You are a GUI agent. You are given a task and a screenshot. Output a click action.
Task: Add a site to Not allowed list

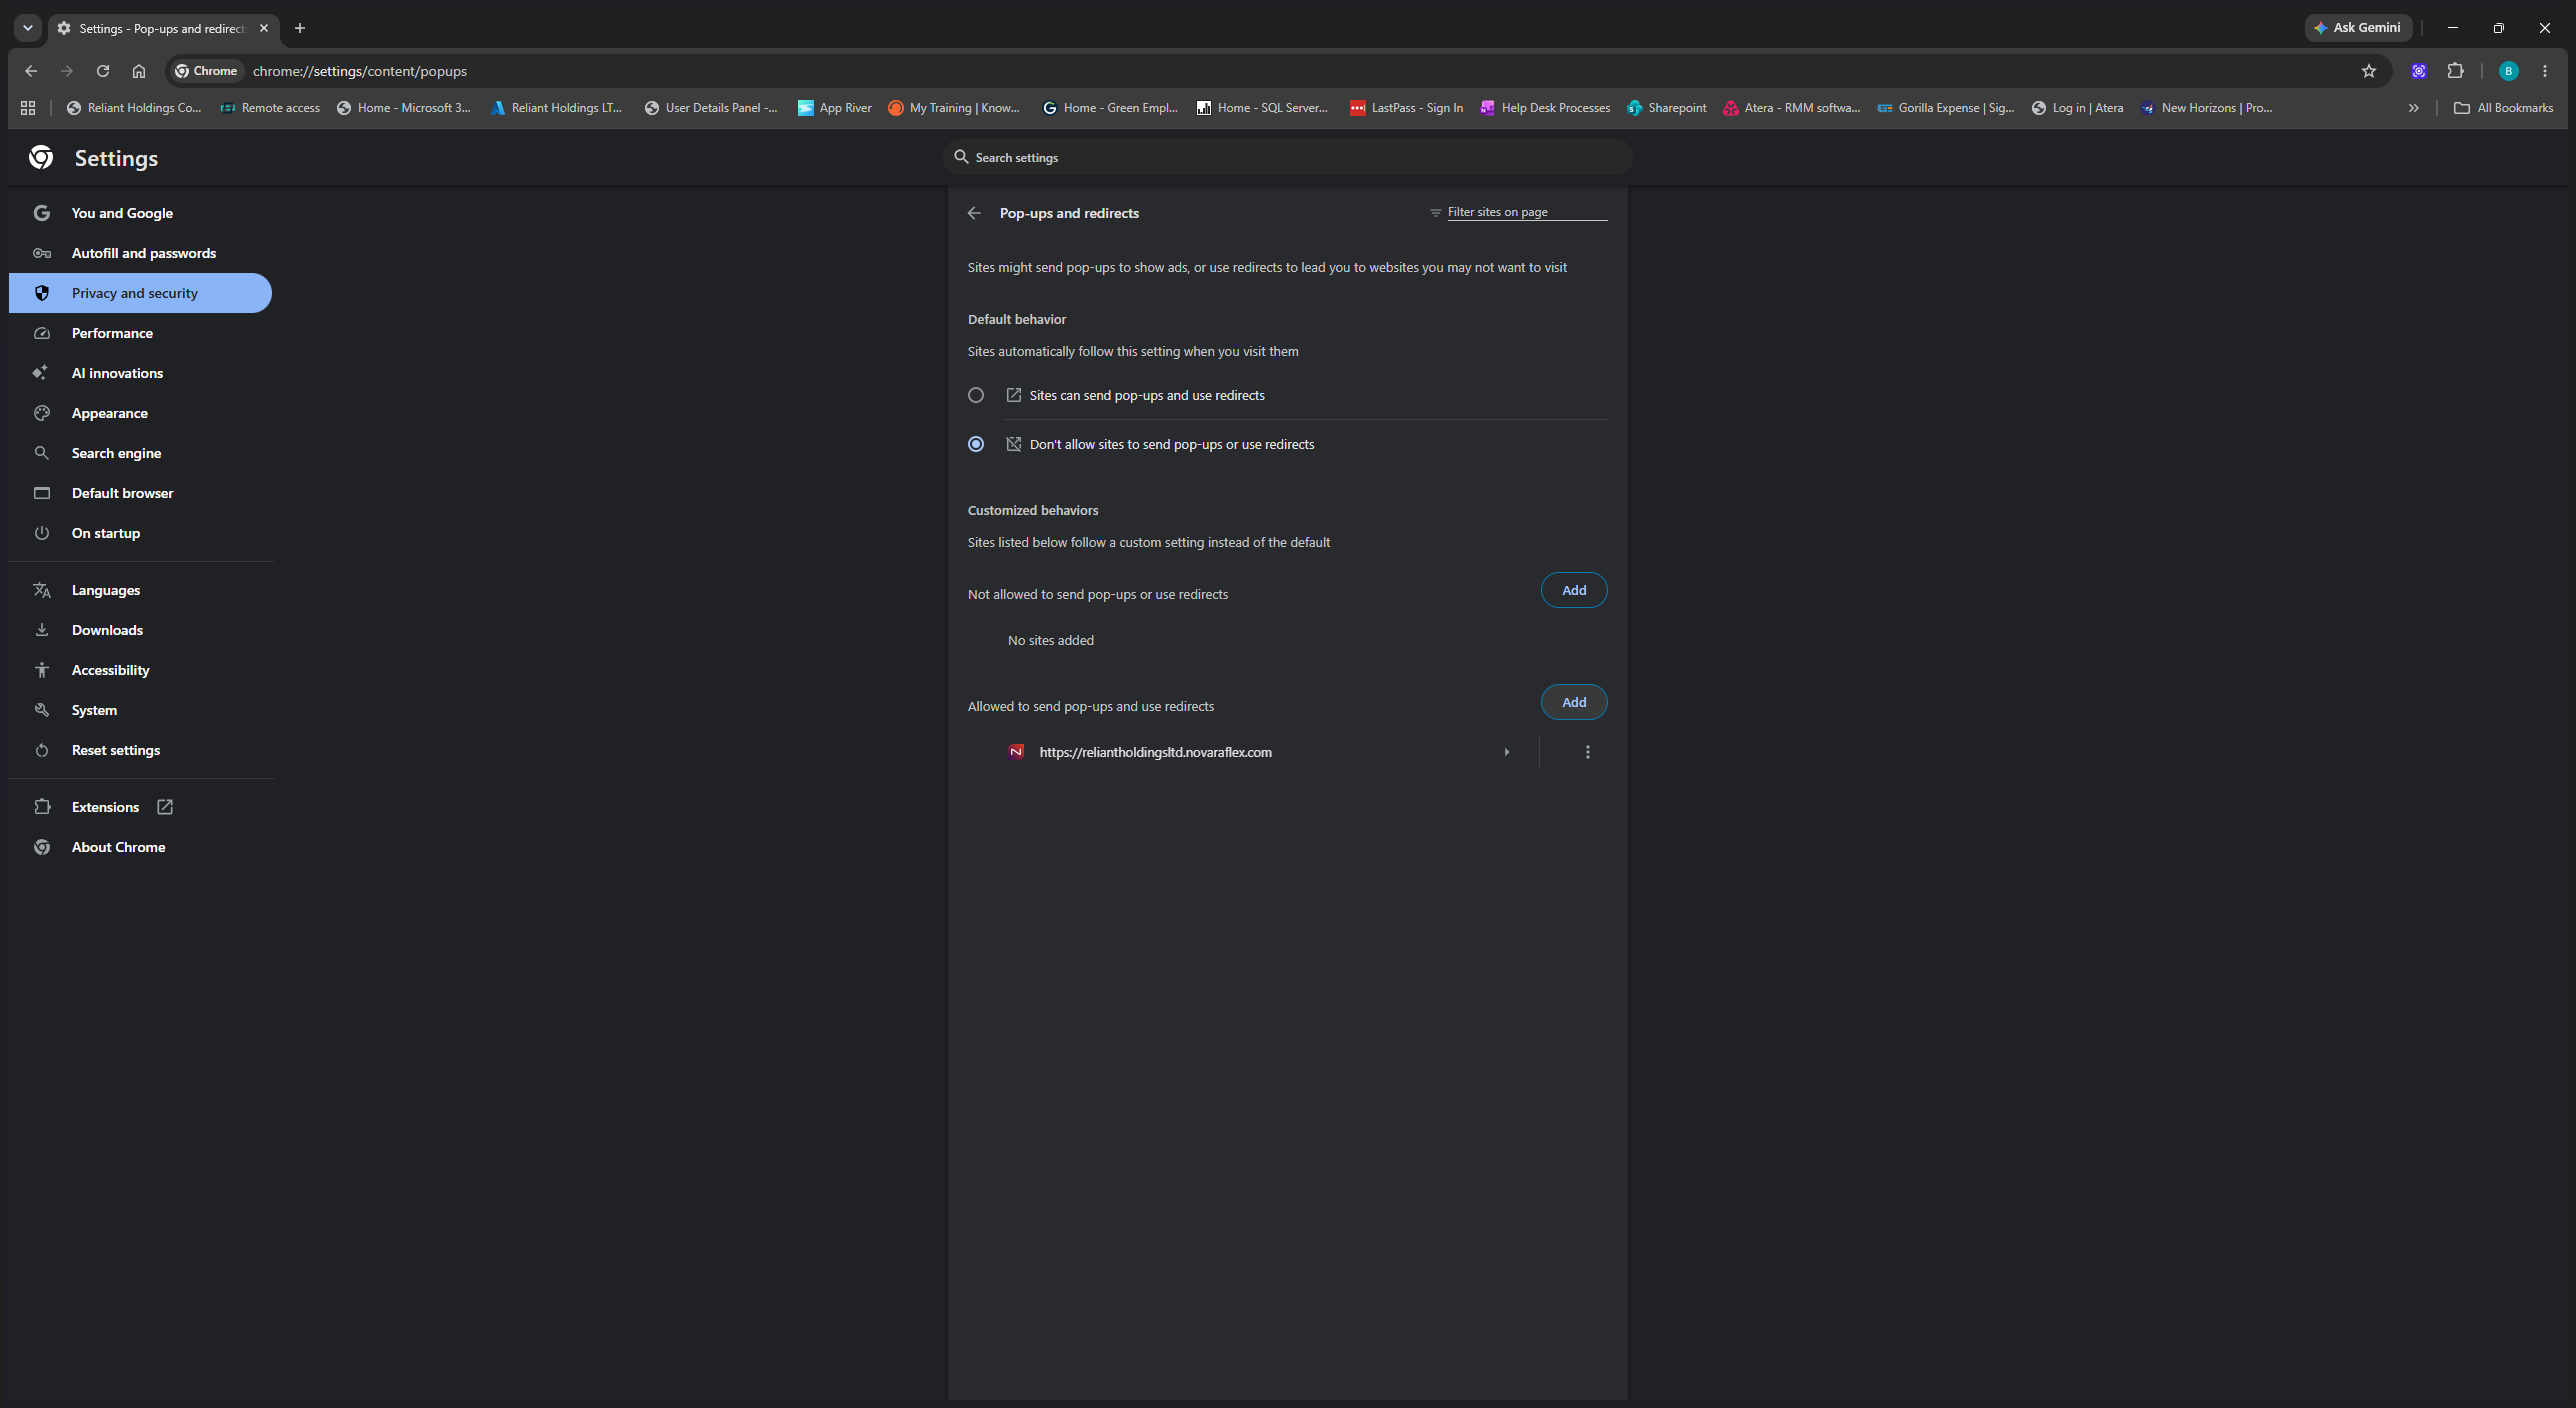[1574, 590]
